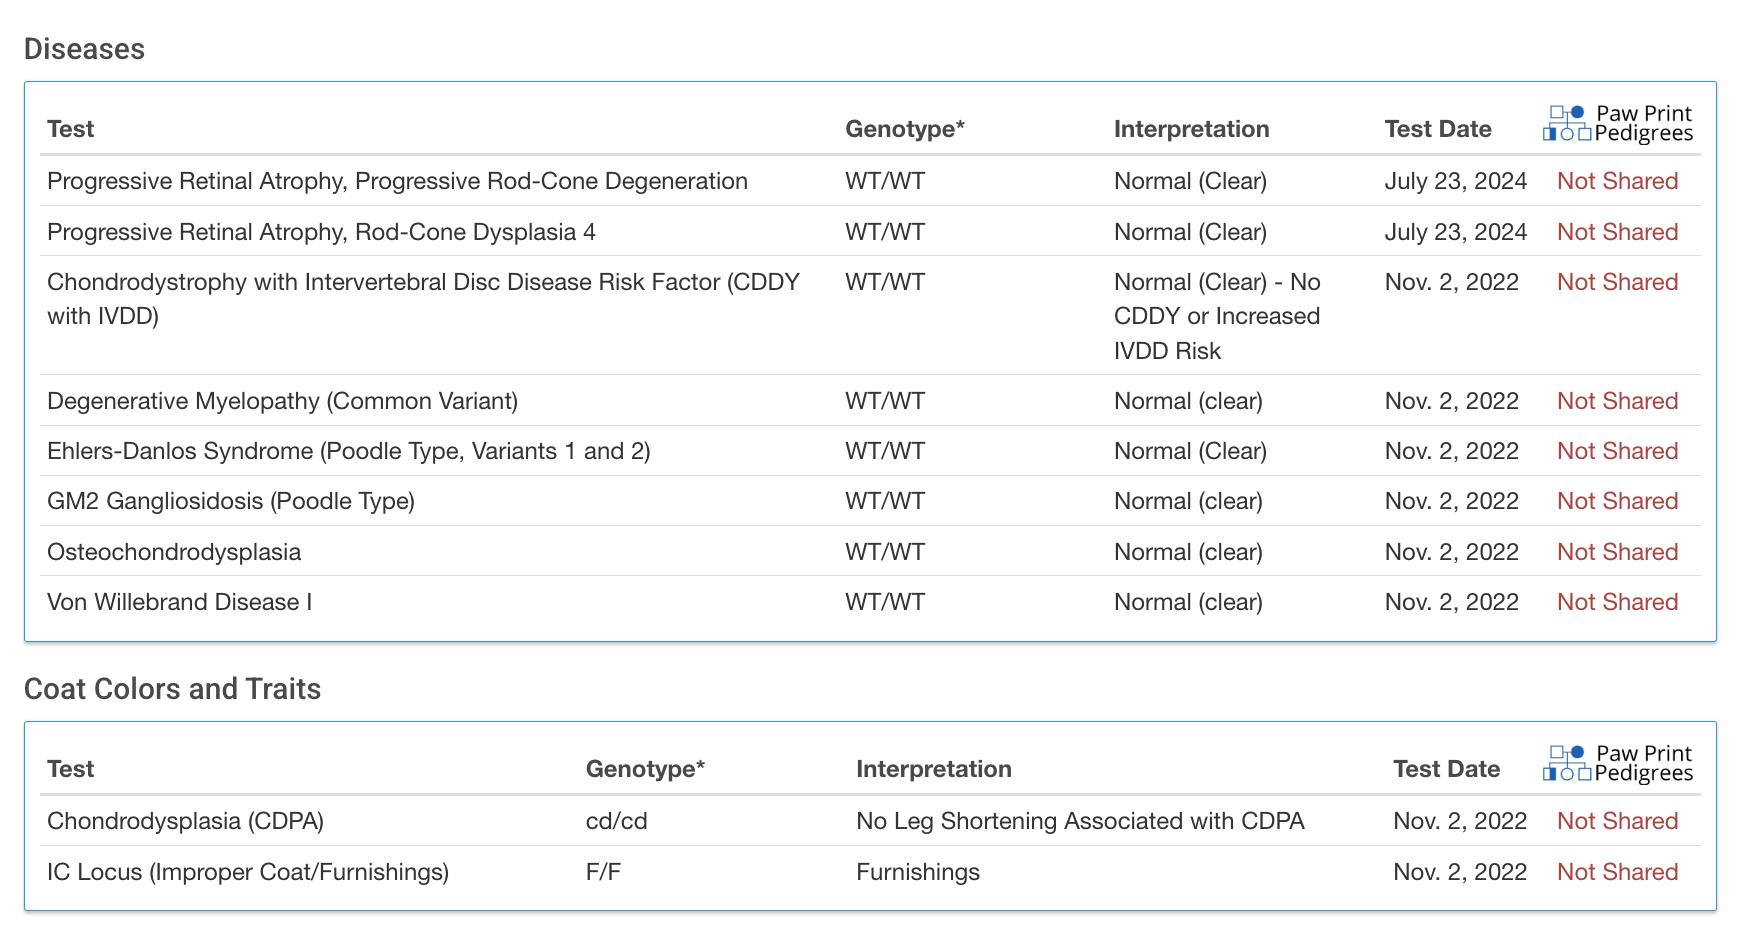Click Not Shared for Progressive Rod-Cone Degeneration

point(1617,181)
